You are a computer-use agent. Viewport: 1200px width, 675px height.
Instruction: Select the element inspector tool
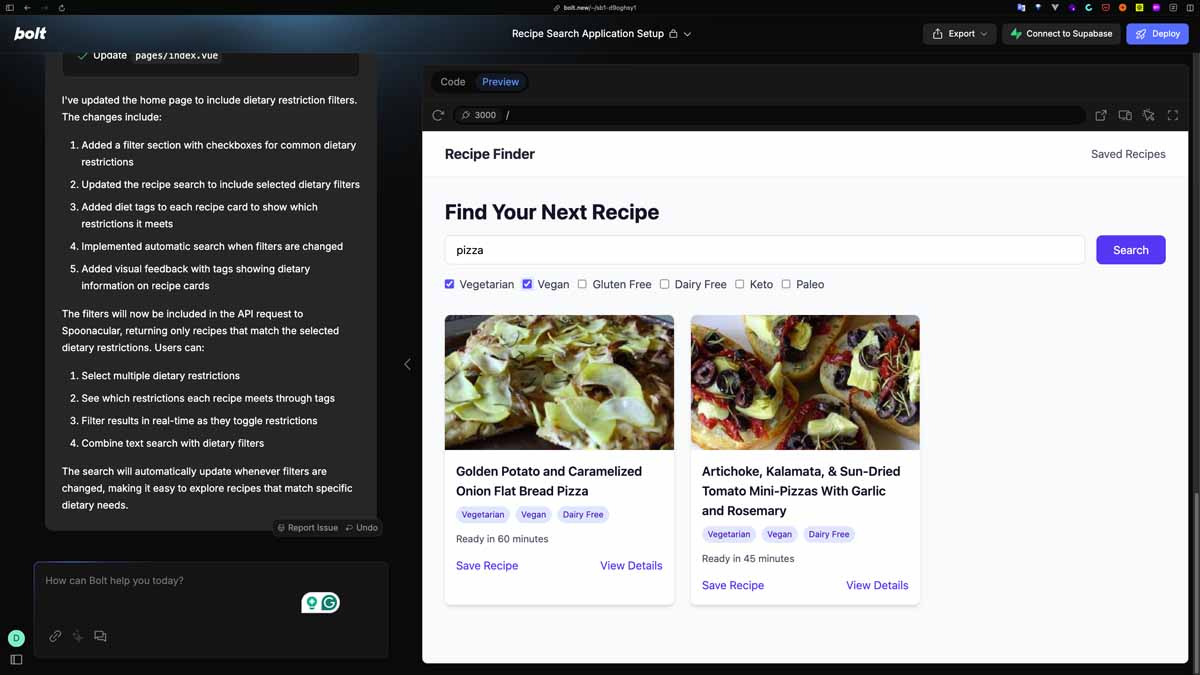(x=1148, y=115)
